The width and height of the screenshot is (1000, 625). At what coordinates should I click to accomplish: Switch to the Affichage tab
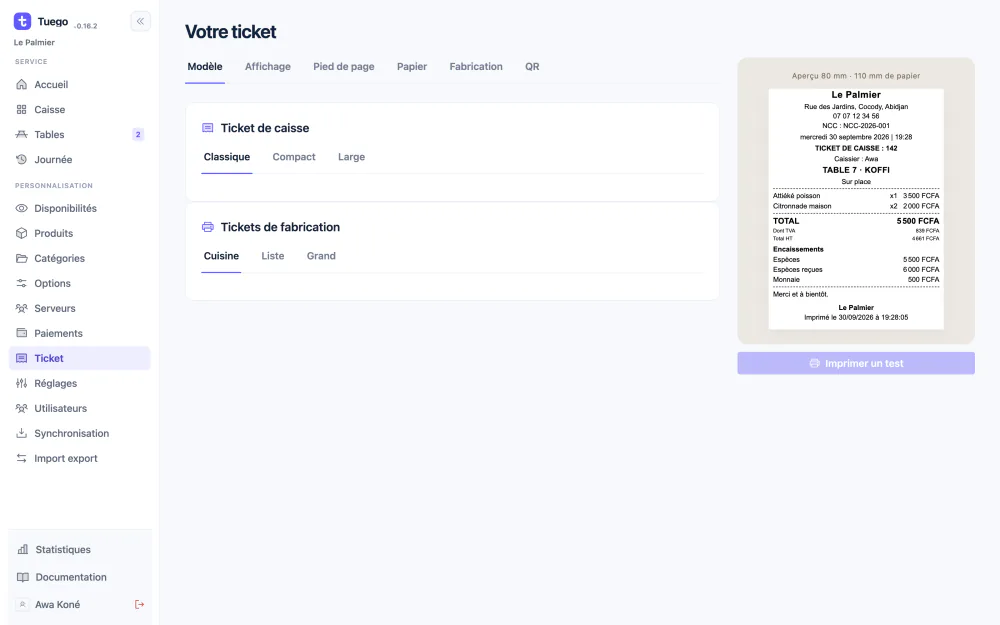coord(268,66)
